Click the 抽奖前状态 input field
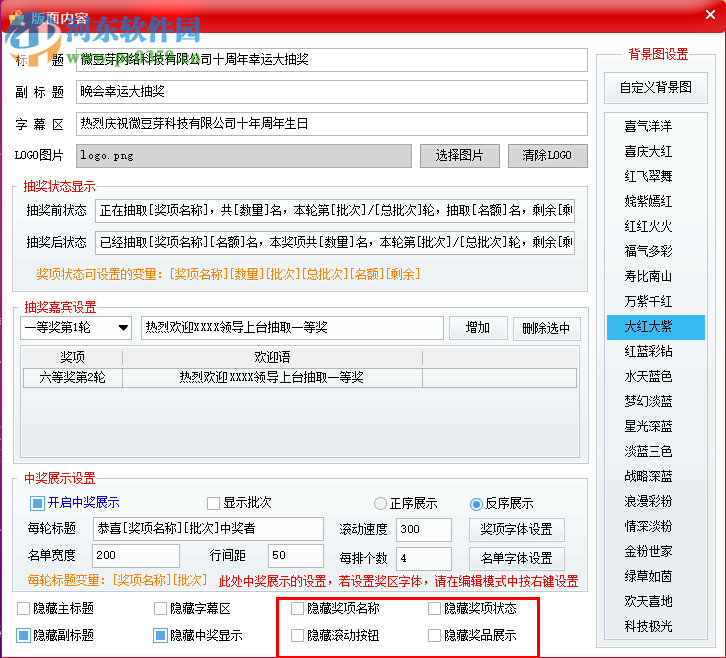 click(x=335, y=211)
